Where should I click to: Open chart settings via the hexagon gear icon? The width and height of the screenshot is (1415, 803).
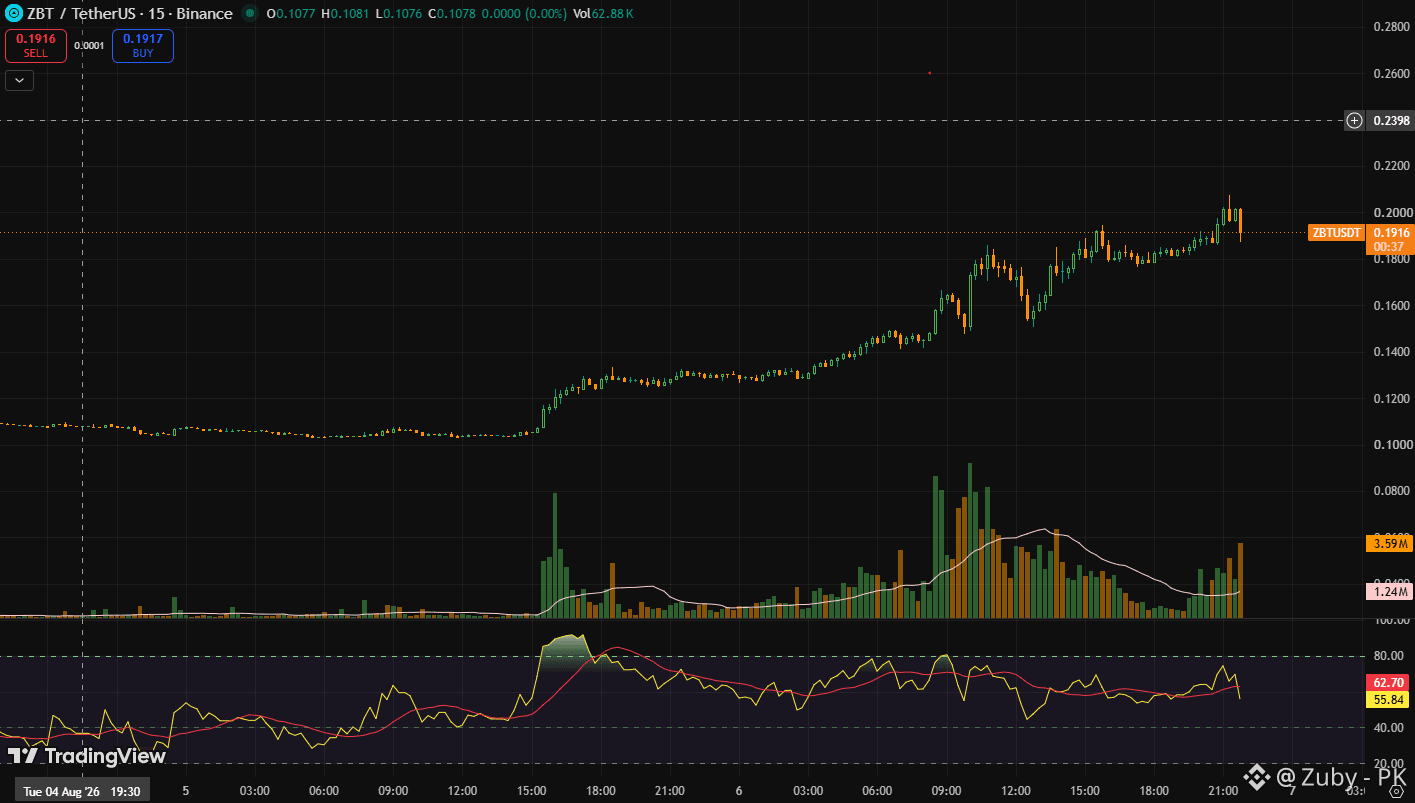1396,790
